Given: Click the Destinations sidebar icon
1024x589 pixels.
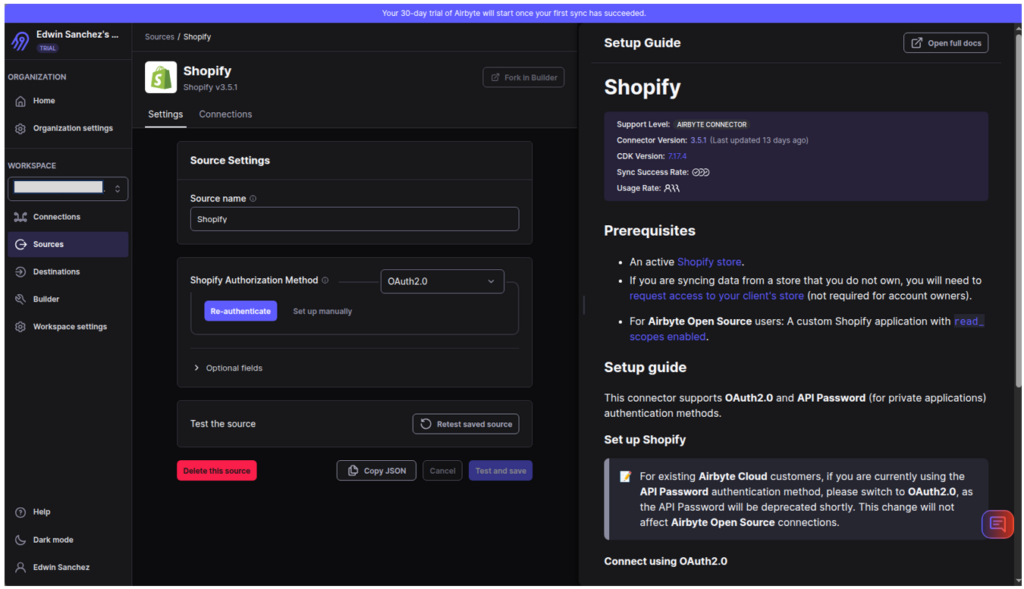Looking at the screenshot, I should [x=20, y=272].
